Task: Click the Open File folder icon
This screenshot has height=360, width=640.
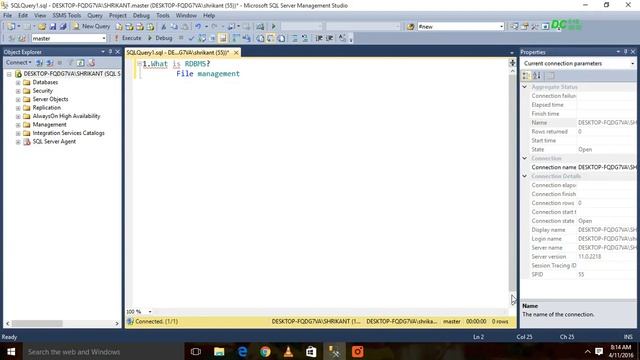Action: click(42, 27)
